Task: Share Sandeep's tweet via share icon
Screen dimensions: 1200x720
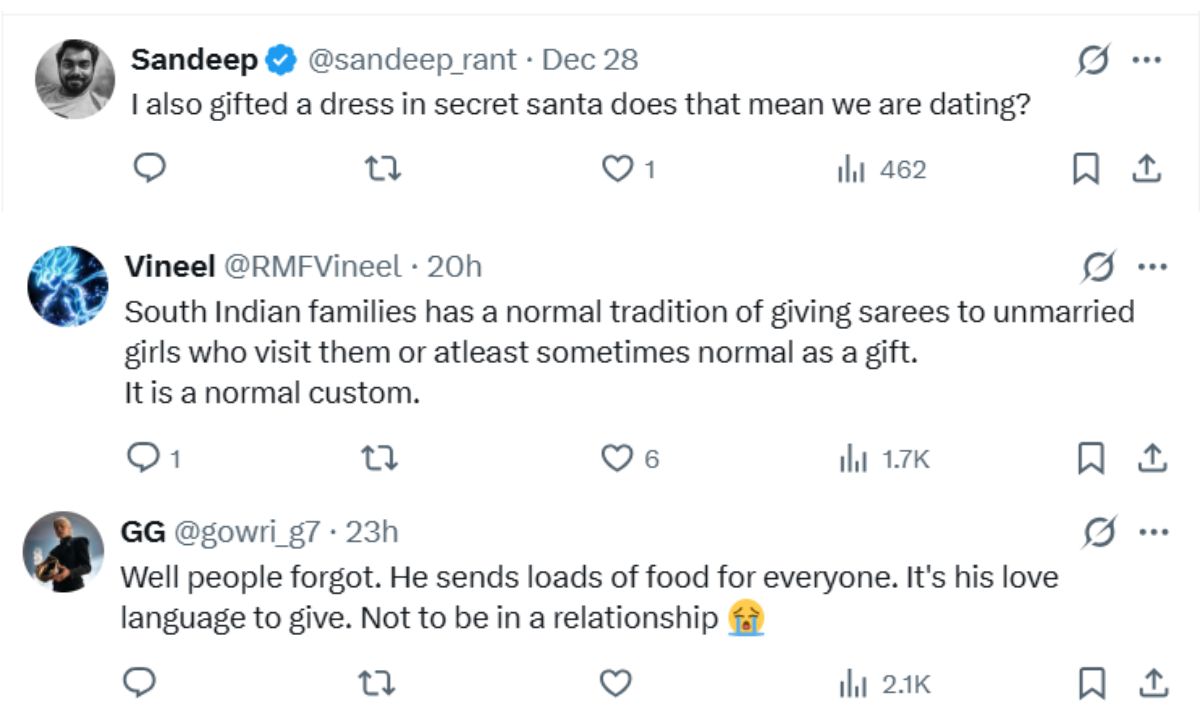Action: (x=1145, y=170)
